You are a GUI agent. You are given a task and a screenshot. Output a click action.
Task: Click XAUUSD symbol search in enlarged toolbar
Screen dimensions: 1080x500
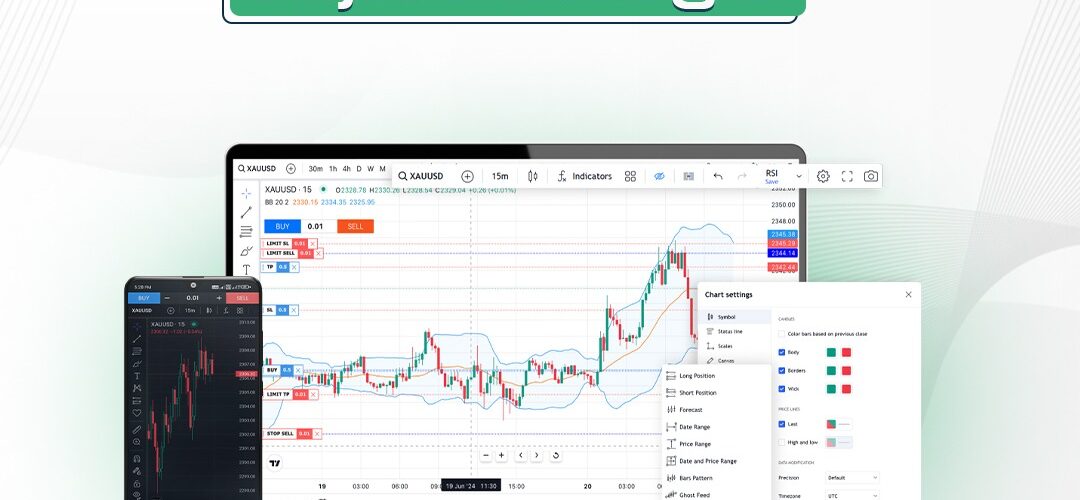[421, 176]
